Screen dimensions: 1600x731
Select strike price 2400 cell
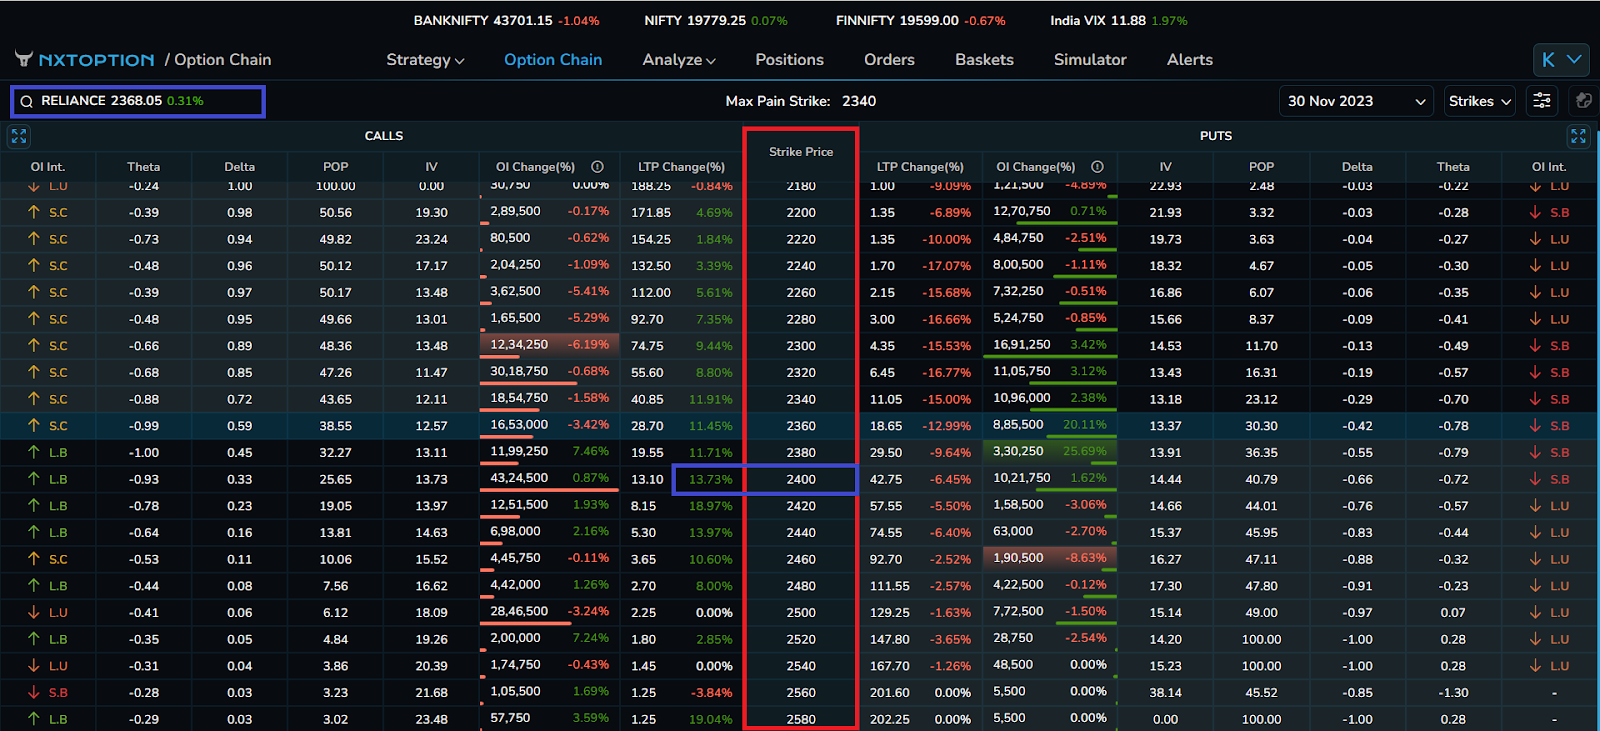coord(801,479)
